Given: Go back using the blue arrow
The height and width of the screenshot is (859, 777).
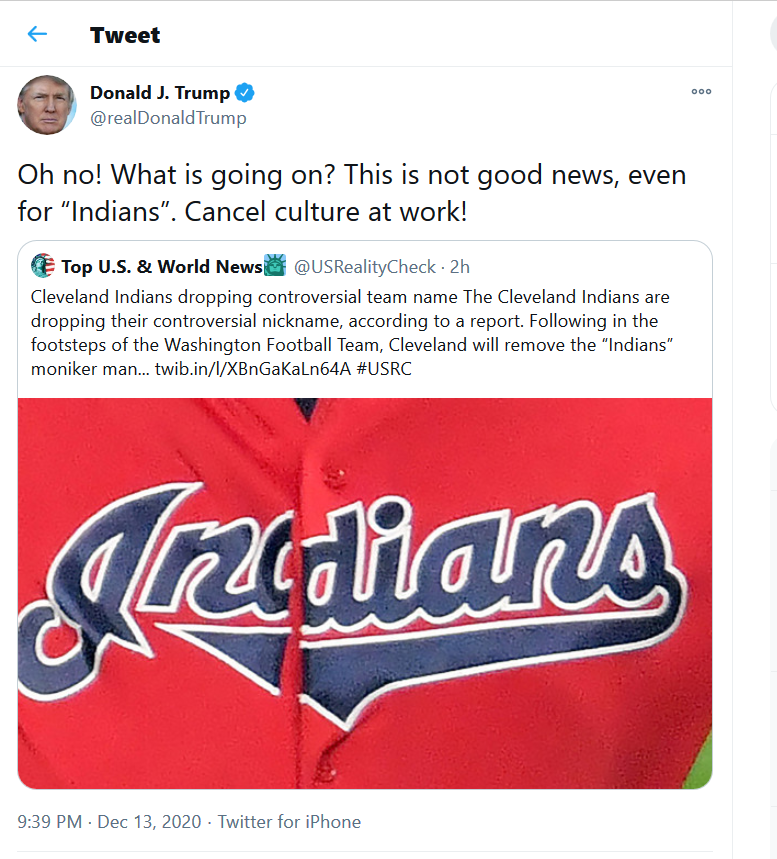Looking at the screenshot, I should point(37,34).
